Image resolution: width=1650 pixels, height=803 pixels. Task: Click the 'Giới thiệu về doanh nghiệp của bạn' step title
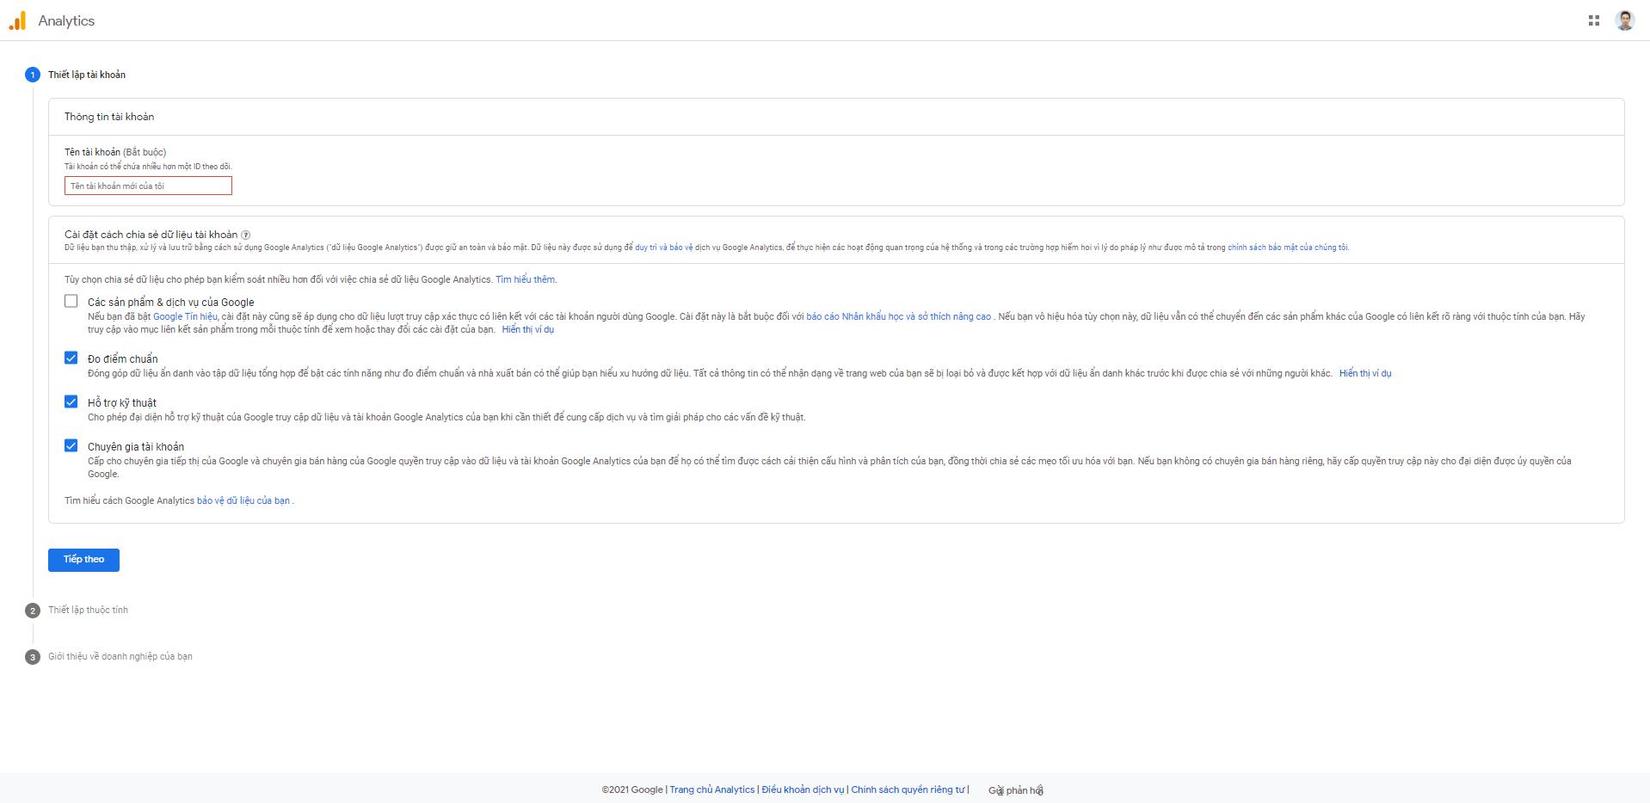120,657
